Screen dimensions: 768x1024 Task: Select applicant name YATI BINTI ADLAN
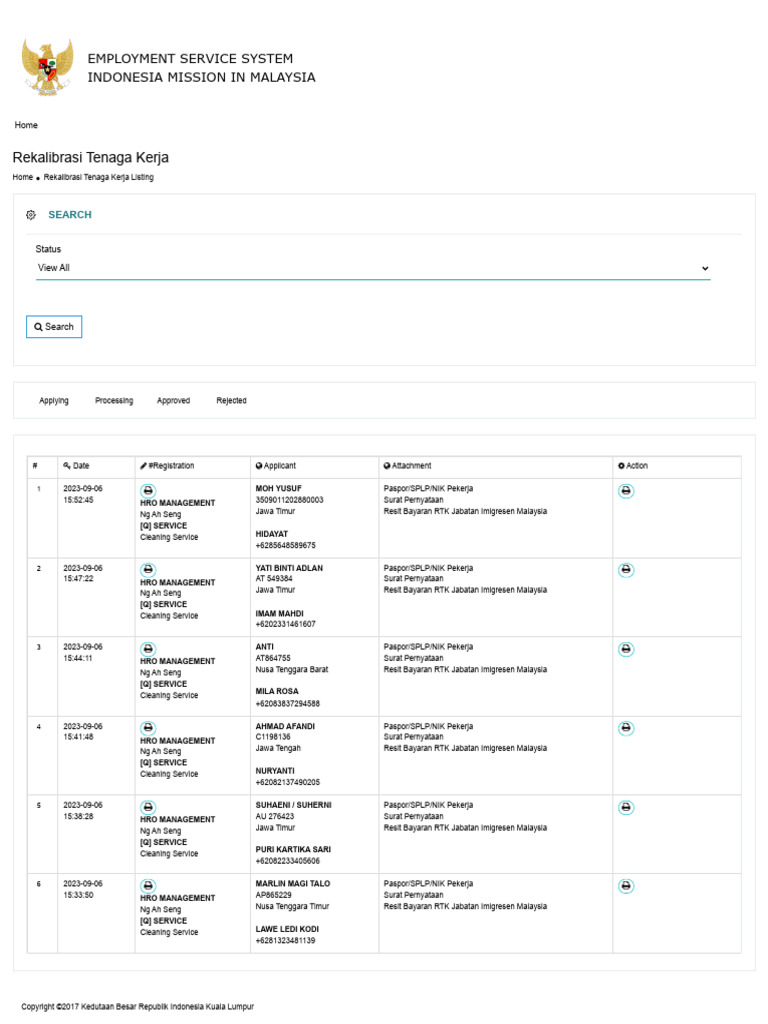pos(289,568)
